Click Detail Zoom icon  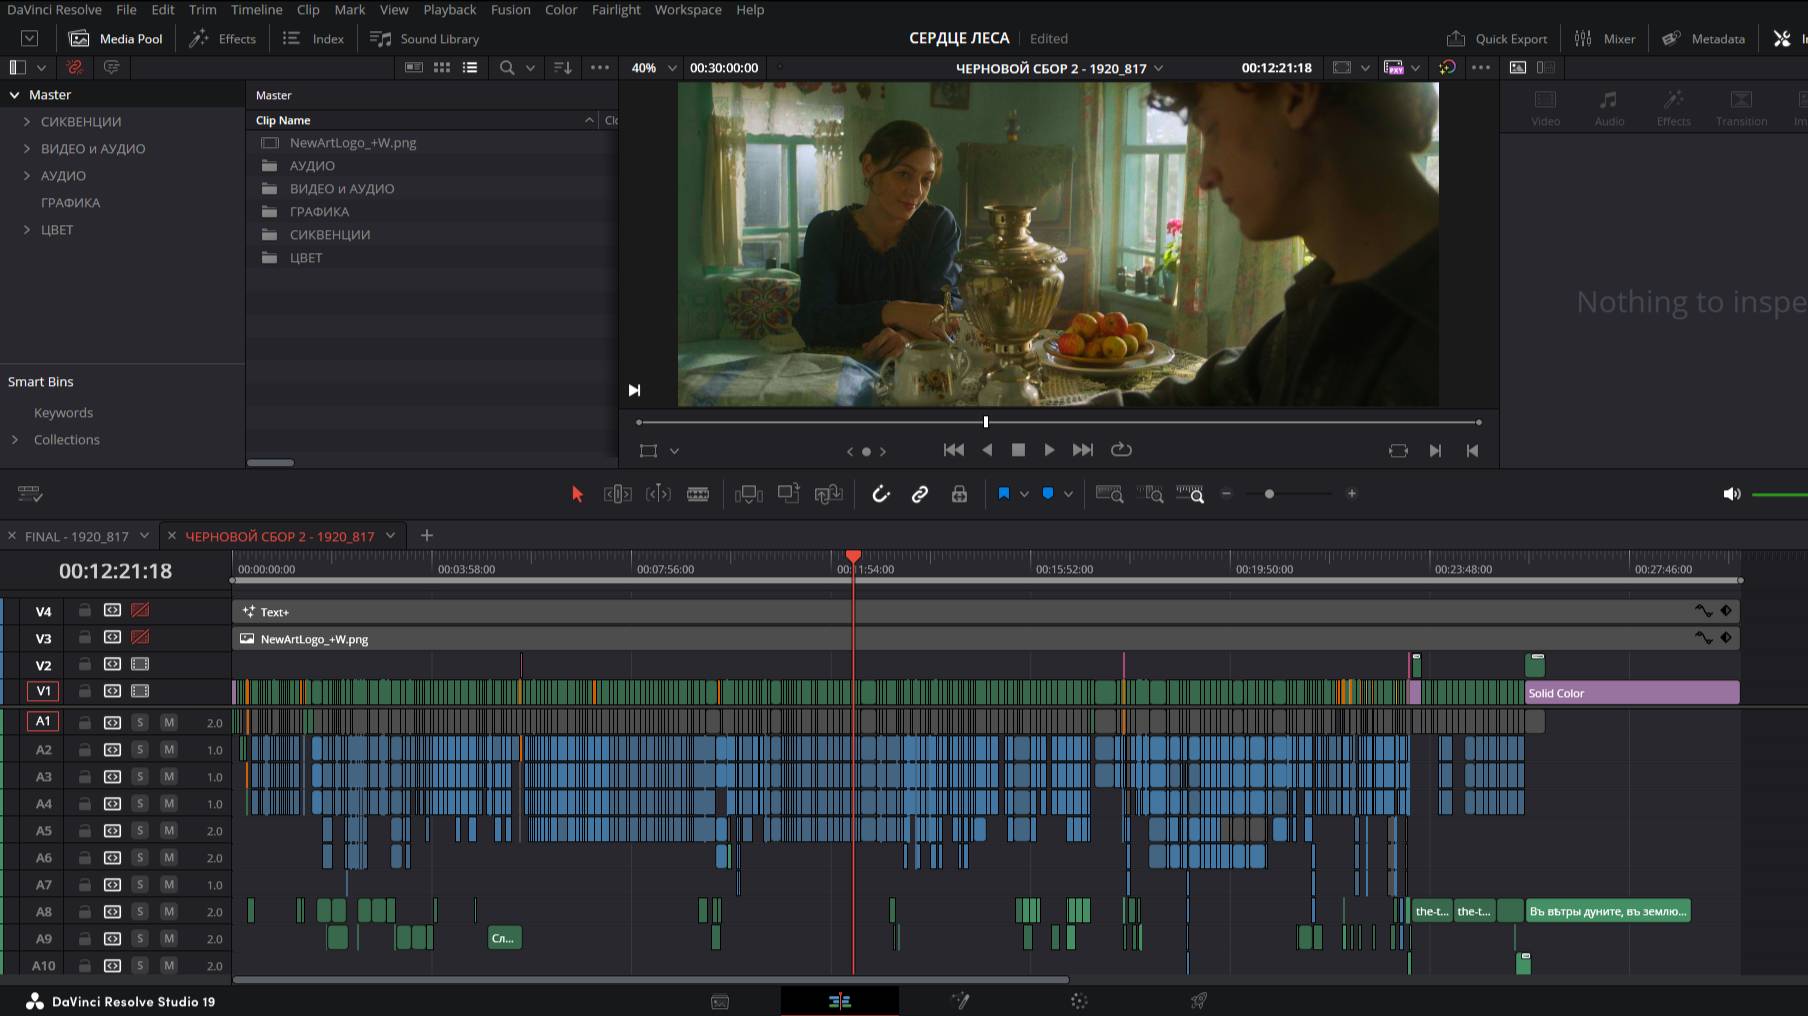[x=1150, y=494]
